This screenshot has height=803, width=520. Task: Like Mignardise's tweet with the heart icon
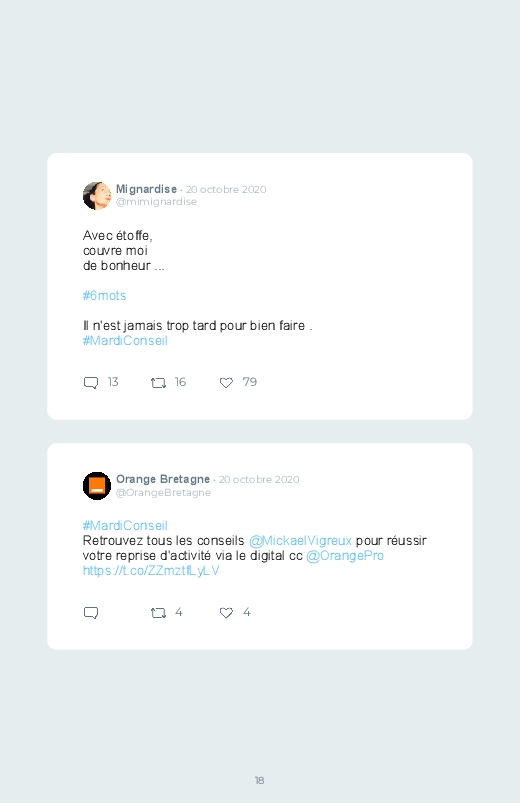pos(226,383)
